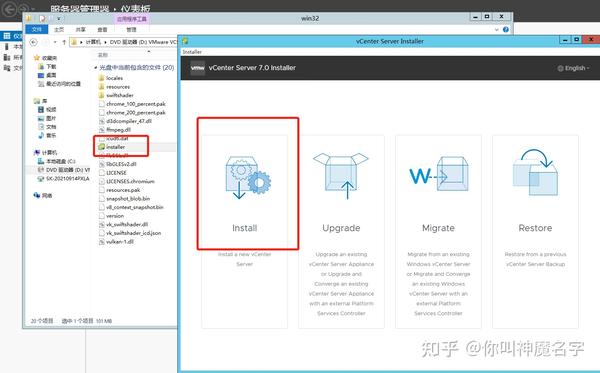Select d3dcompiler_47.dll file

pyautogui.click(x=125, y=121)
